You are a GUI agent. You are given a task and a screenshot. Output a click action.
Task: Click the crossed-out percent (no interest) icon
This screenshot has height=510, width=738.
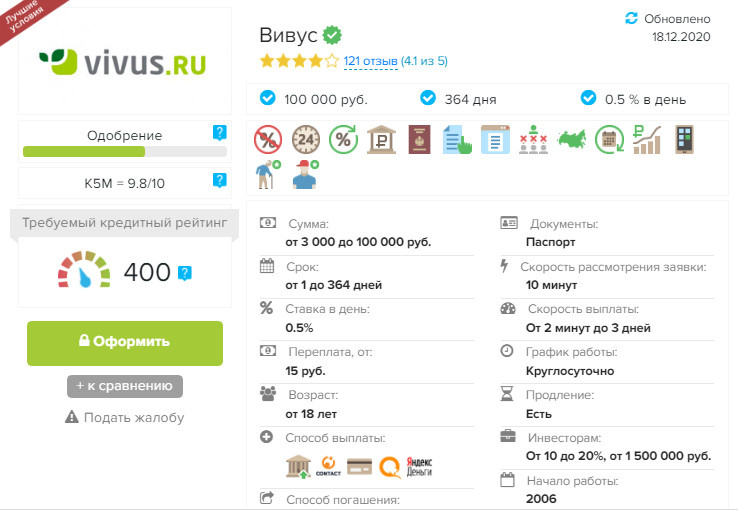268,140
